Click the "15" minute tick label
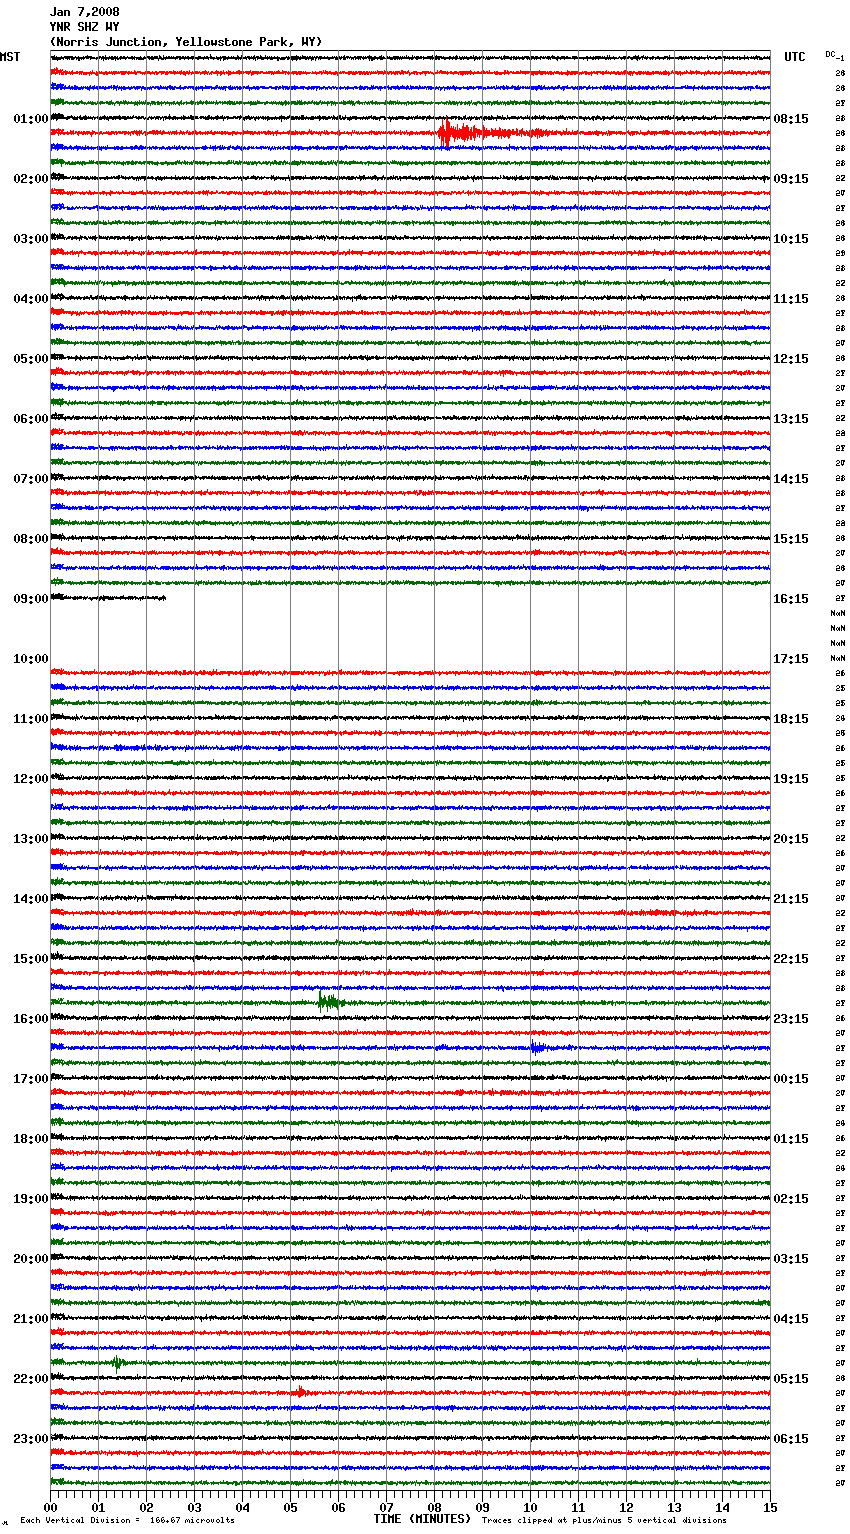Viewport: 850px width, 1534px height. coord(770,1507)
